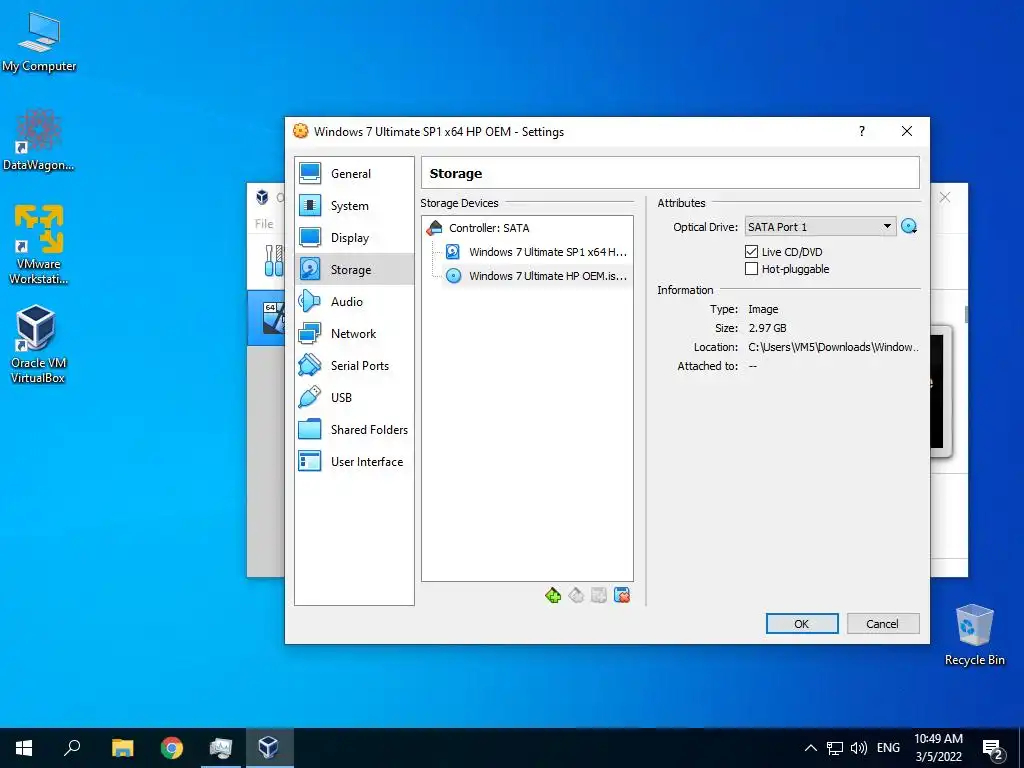1024x768 pixels.
Task: Open File Explorer from the taskbar
Action: pyautogui.click(x=122, y=748)
